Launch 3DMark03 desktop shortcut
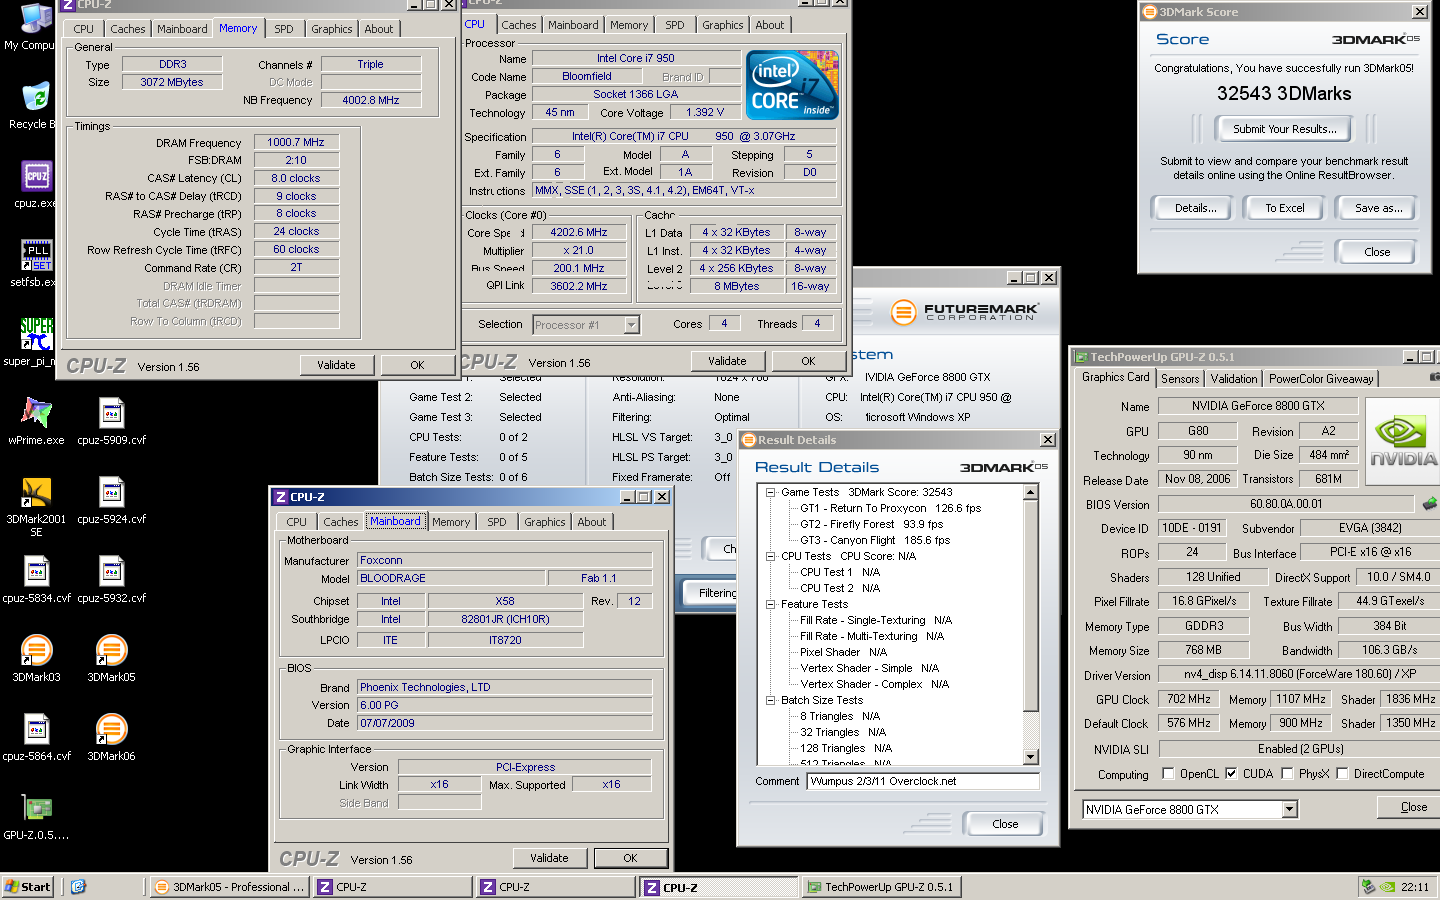This screenshot has width=1440, height=900. 36,650
